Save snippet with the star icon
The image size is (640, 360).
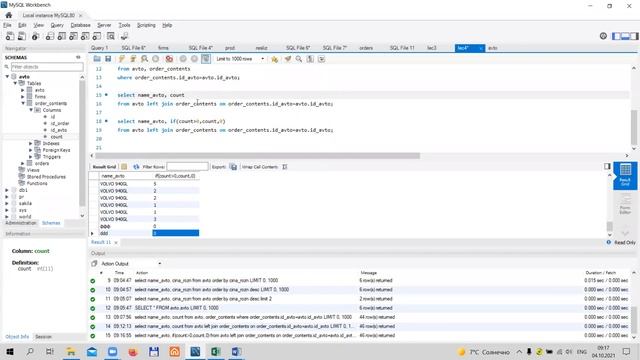tap(274, 59)
